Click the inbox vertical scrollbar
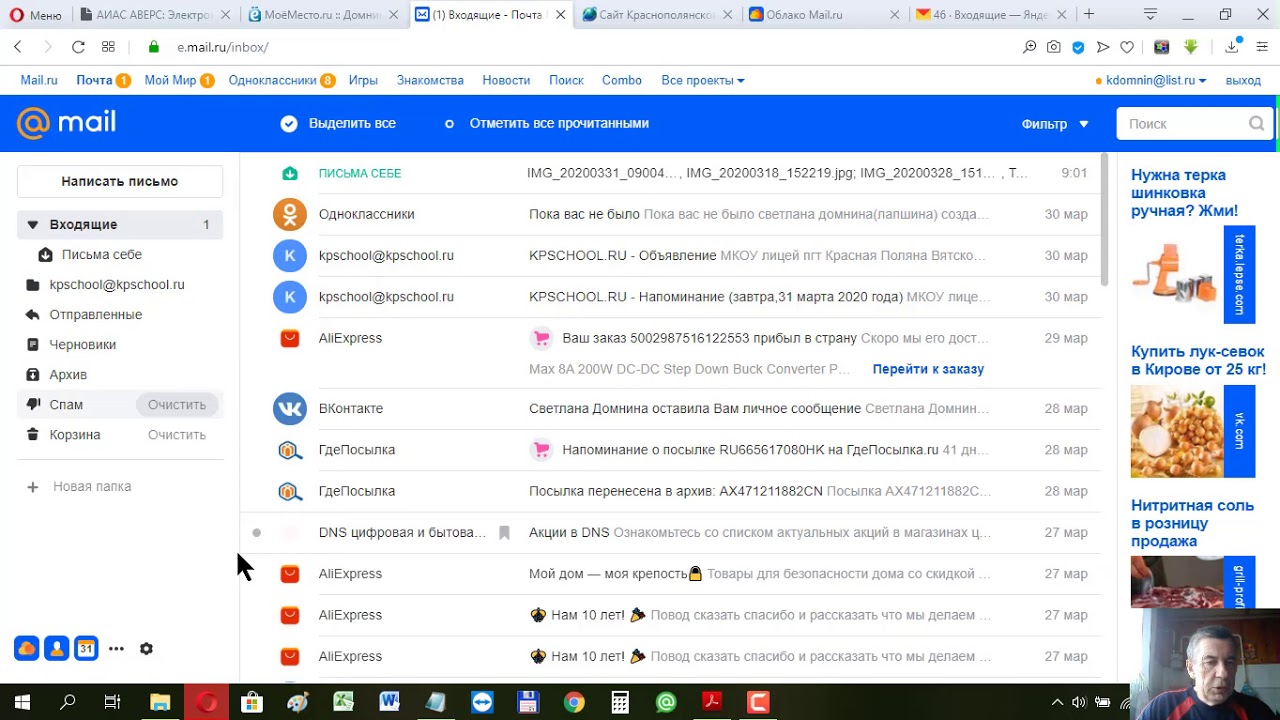Screen dimensions: 1280x720 1104,220
